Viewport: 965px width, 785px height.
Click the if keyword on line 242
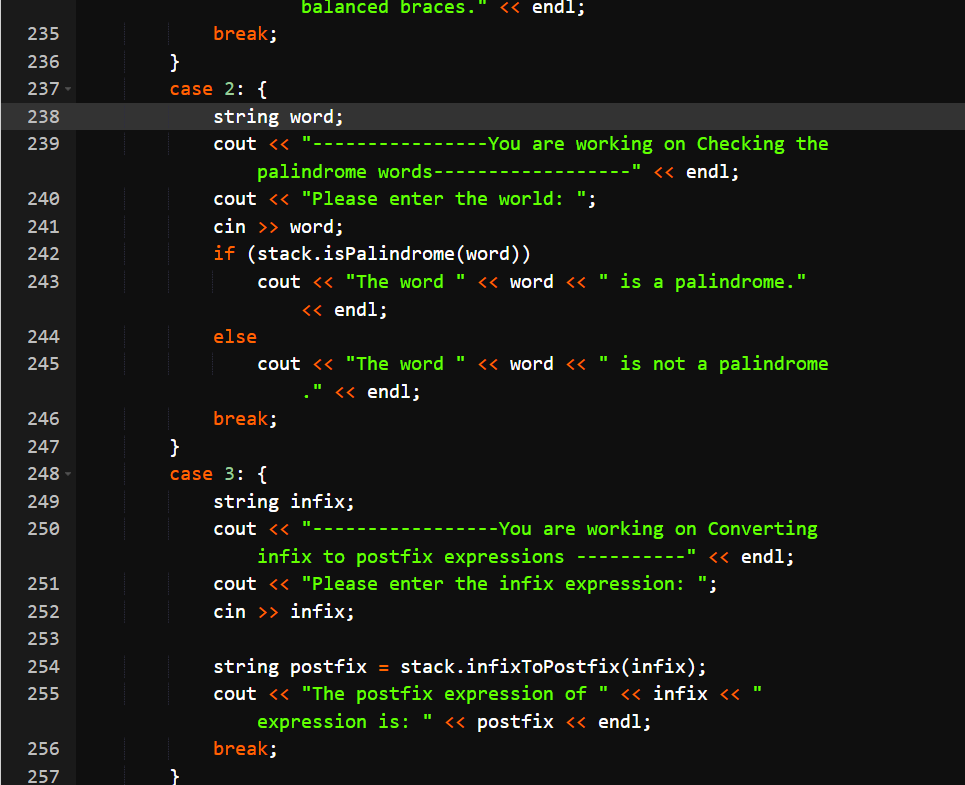pos(223,254)
